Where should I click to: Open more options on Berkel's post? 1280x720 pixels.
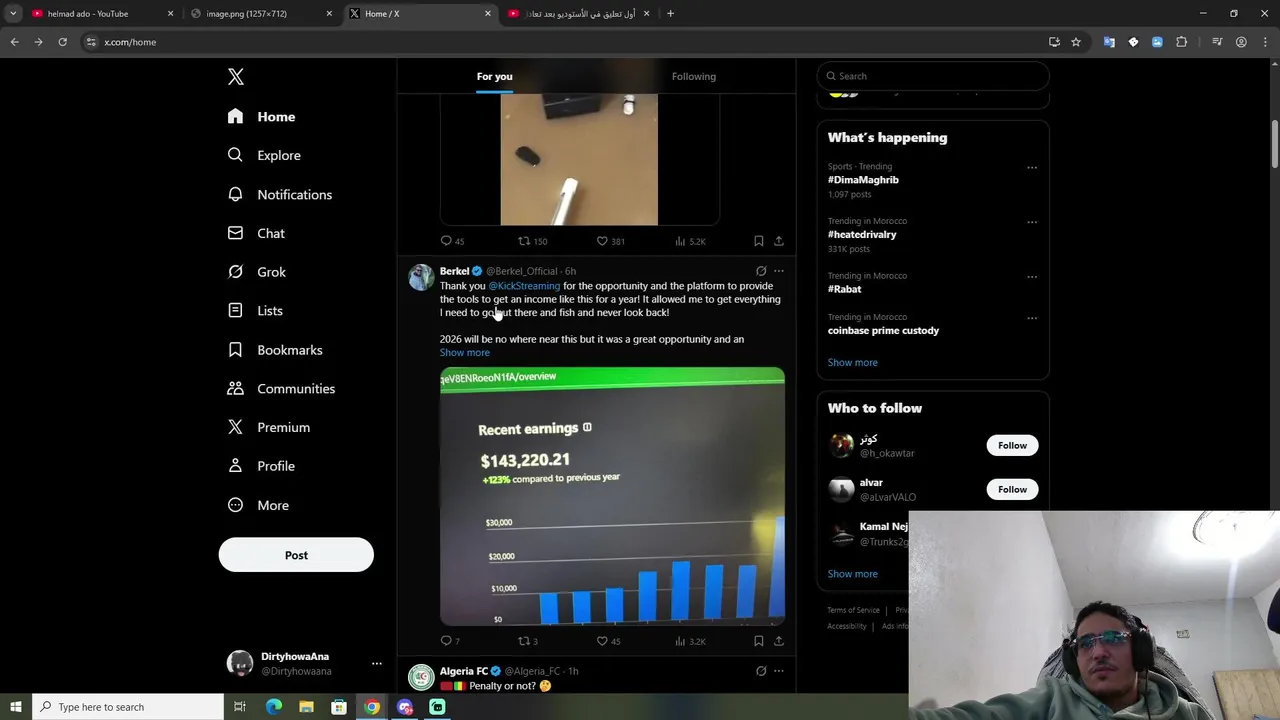pyautogui.click(x=779, y=271)
